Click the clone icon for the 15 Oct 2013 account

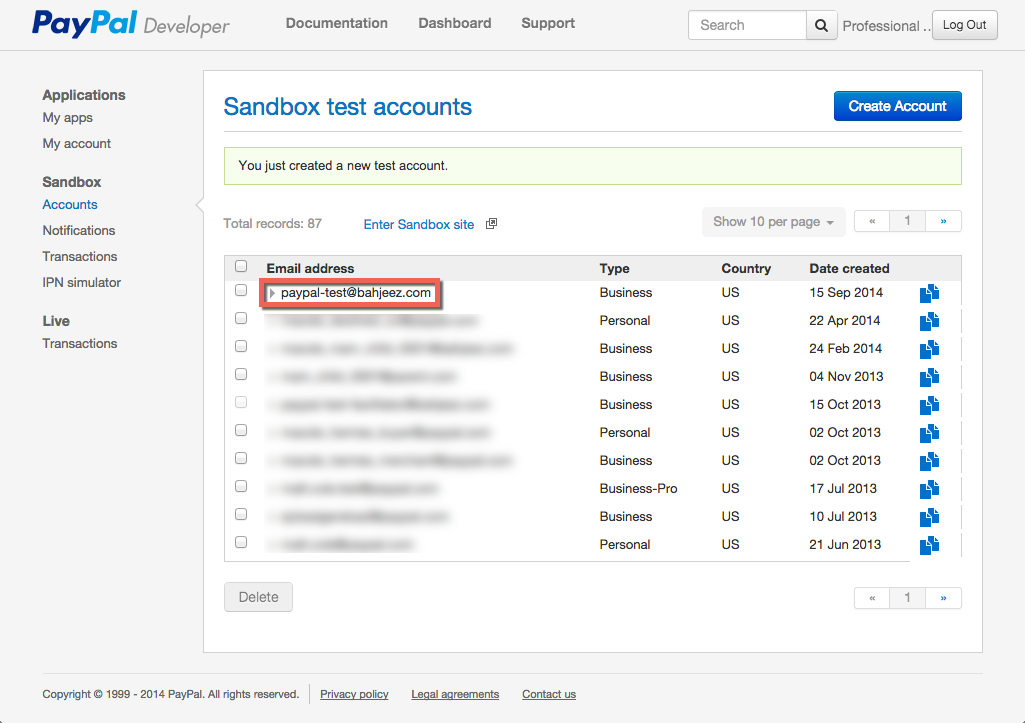(x=929, y=405)
